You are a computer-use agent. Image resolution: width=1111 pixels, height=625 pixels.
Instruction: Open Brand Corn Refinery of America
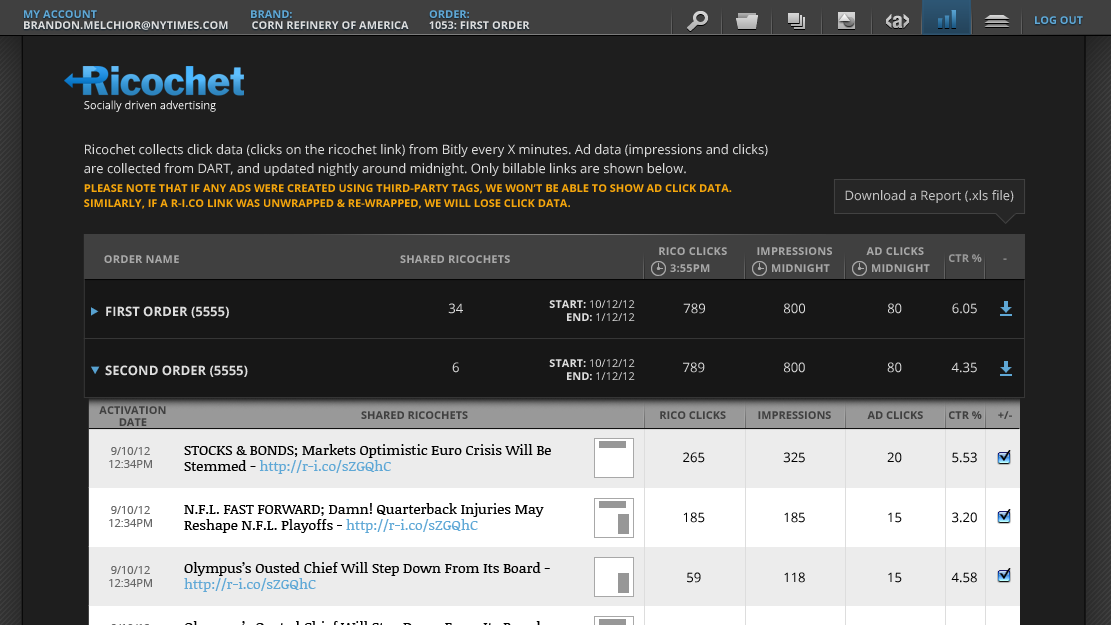(x=330, y=19)
